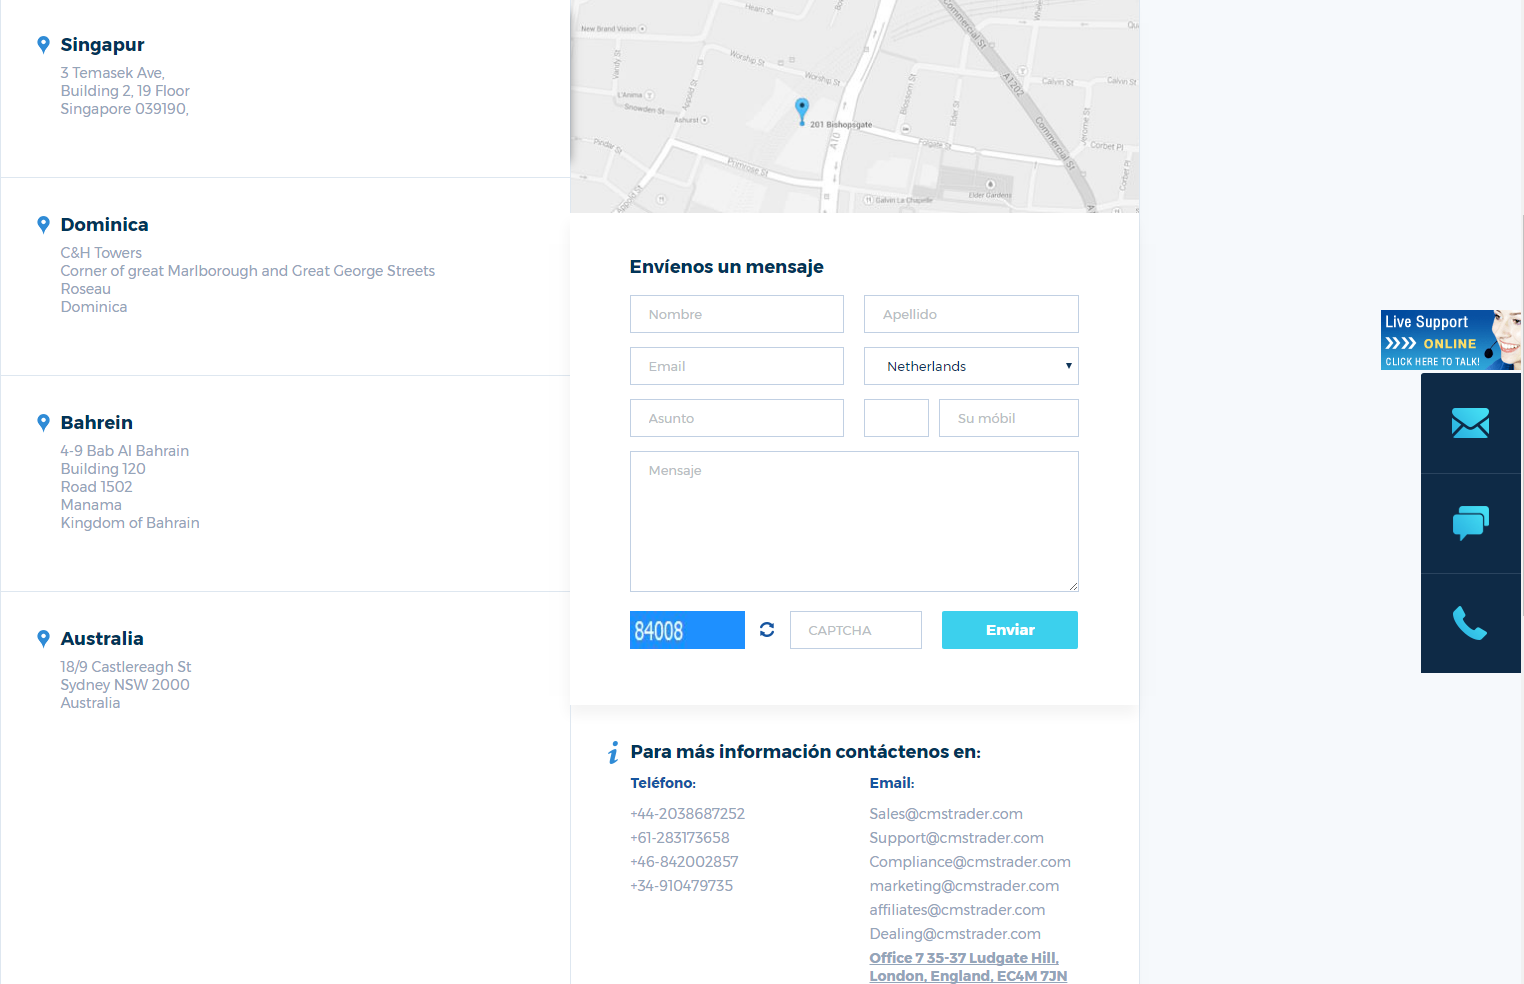
Task: Click the blue map marker at 201 Bishopsgate
Action: click(801, 110)
